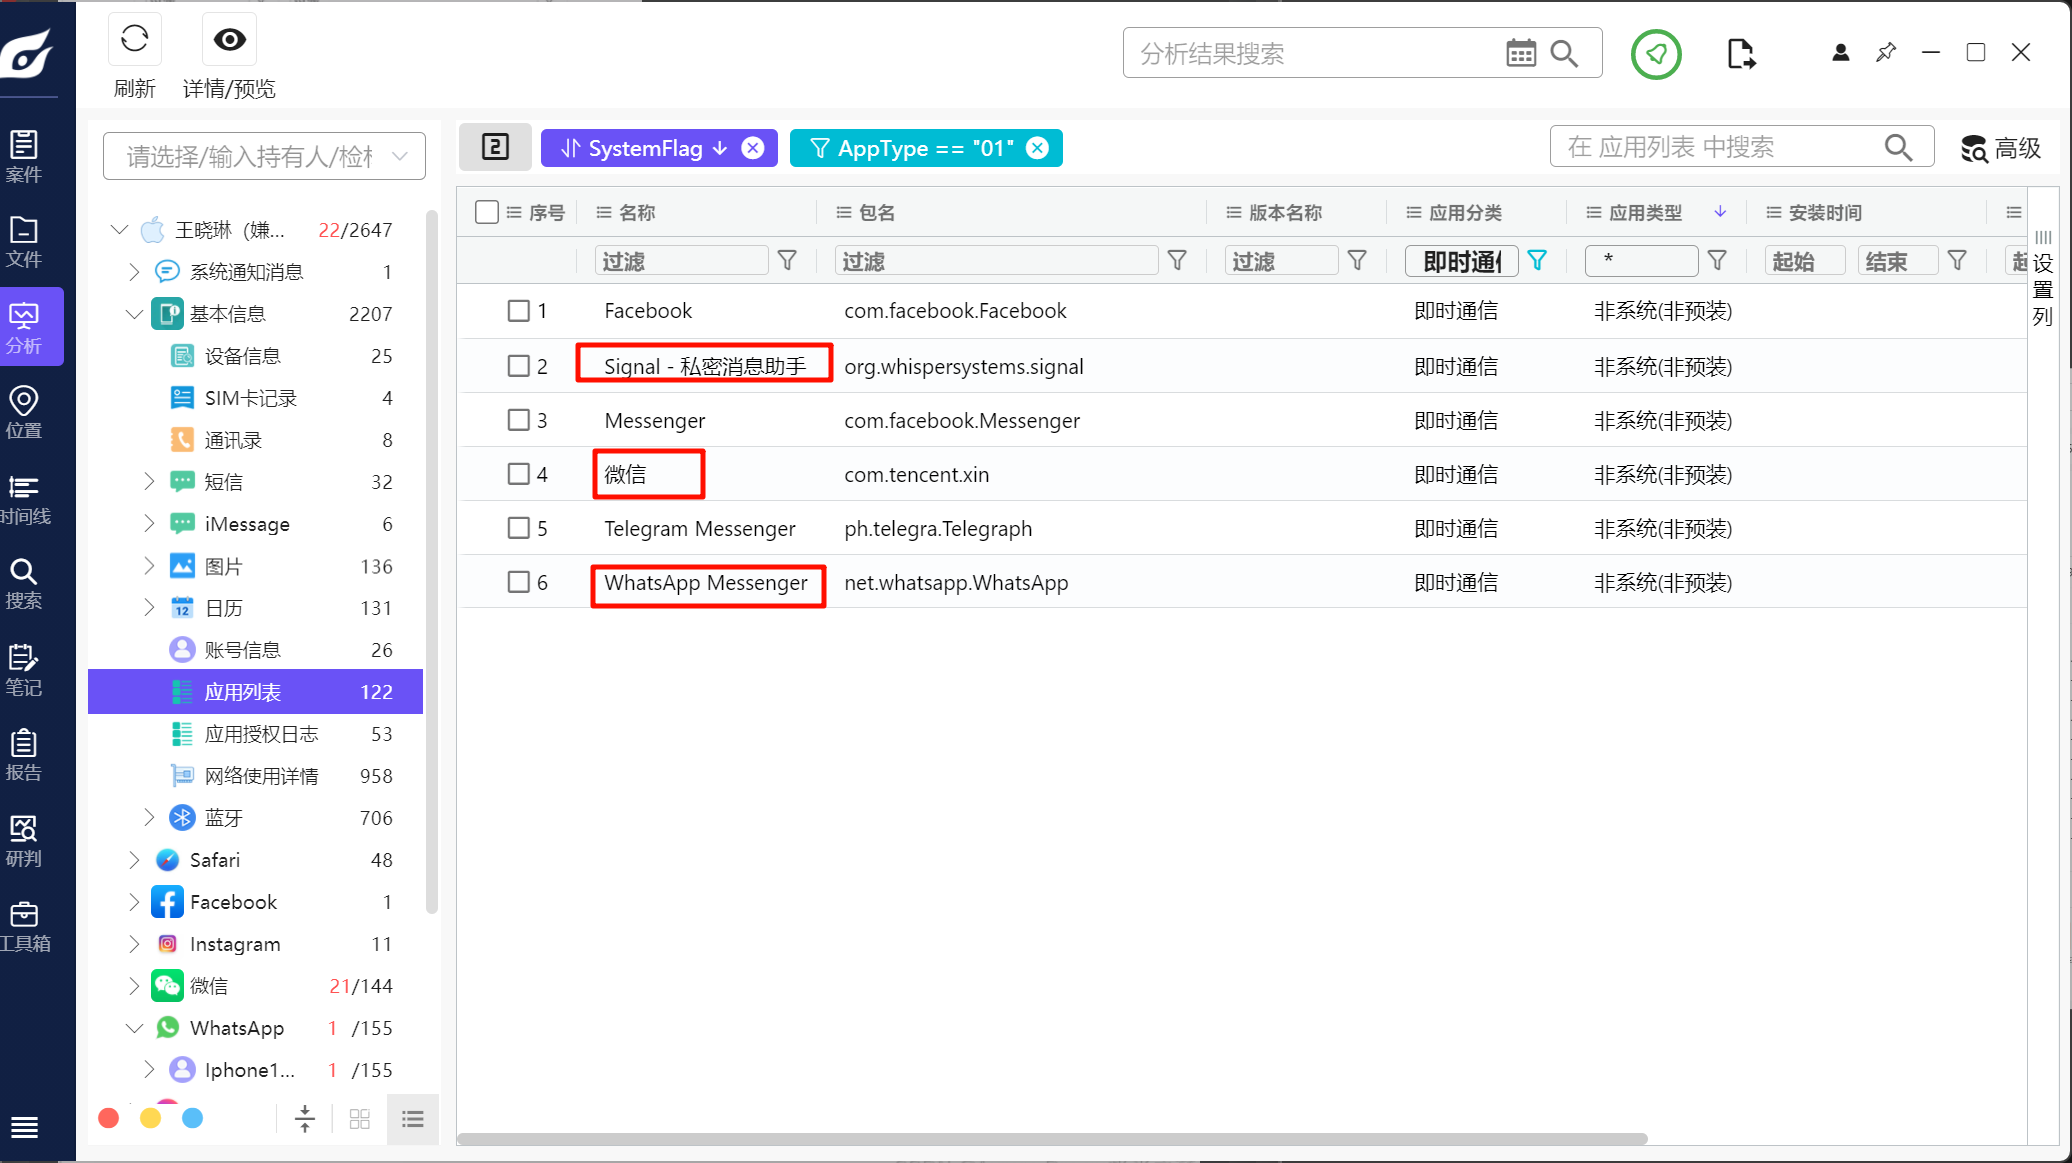Select 应用授权日志 in the tree

pyautogui.click(x=261, y=734)
